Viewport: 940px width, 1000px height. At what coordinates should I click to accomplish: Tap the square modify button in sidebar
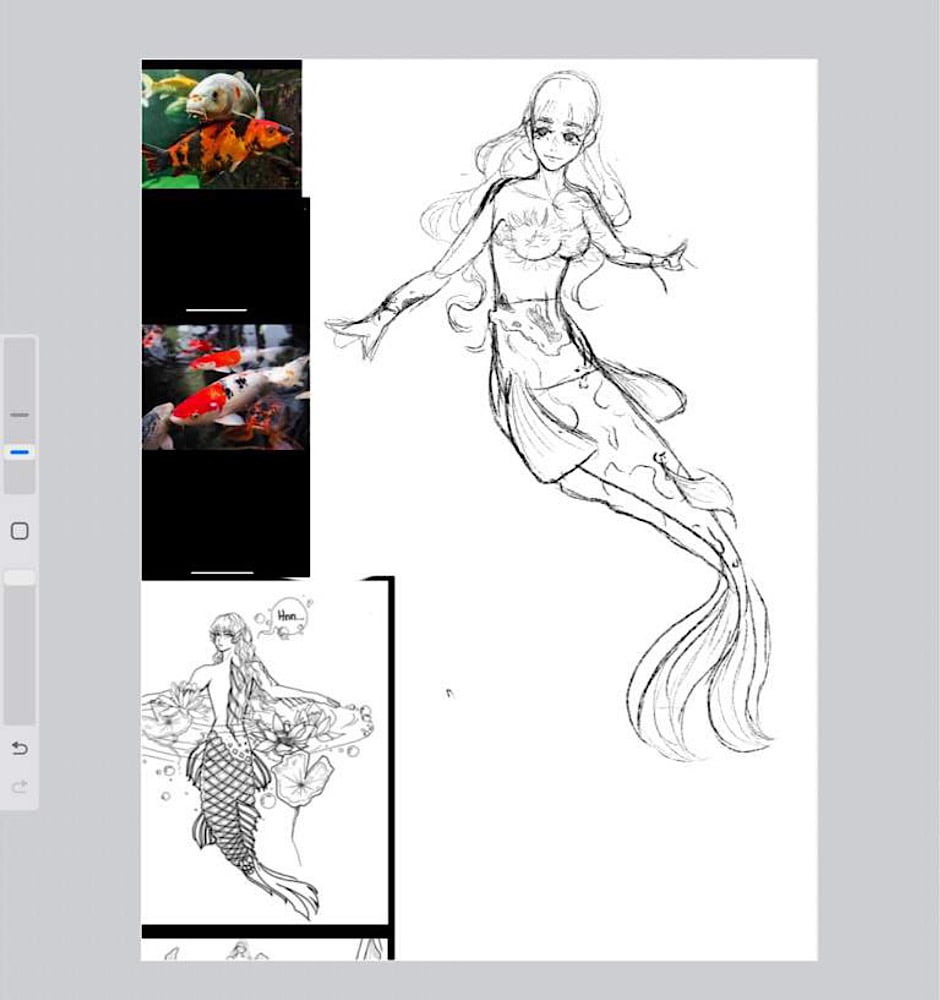tap(19, 531)
